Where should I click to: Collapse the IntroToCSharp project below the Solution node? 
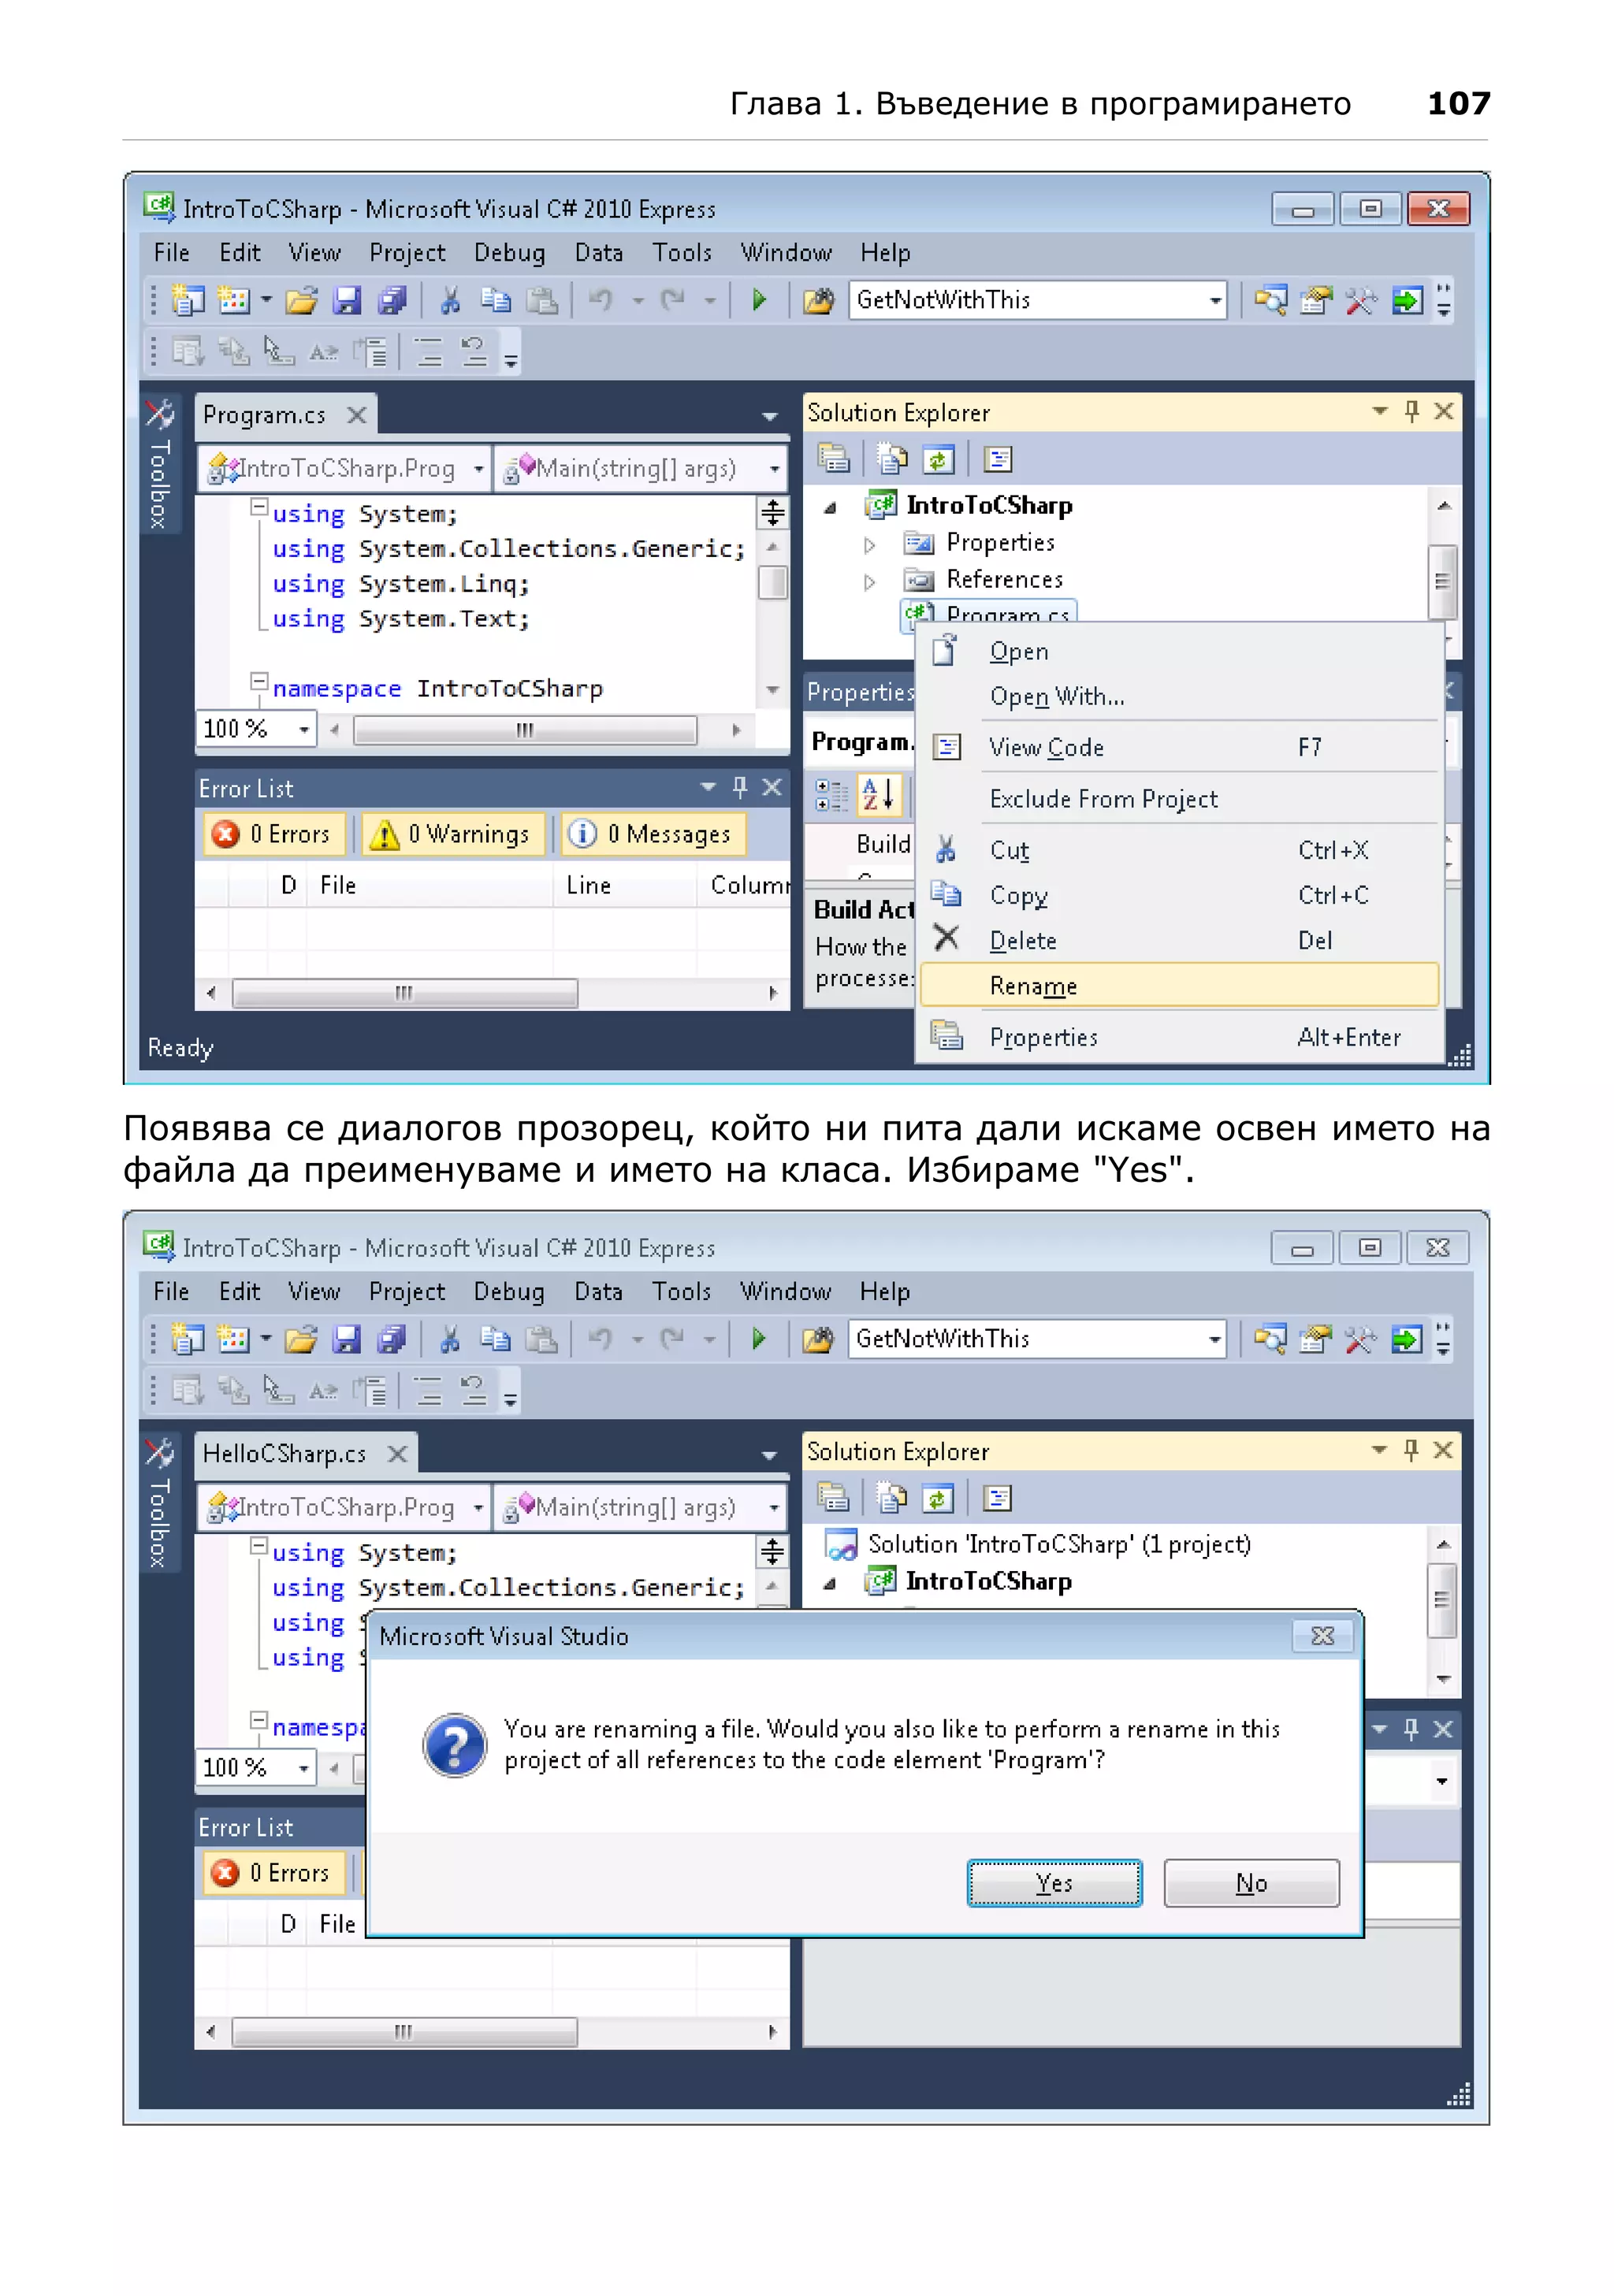pyautogui.click(x=830, y=1583)
